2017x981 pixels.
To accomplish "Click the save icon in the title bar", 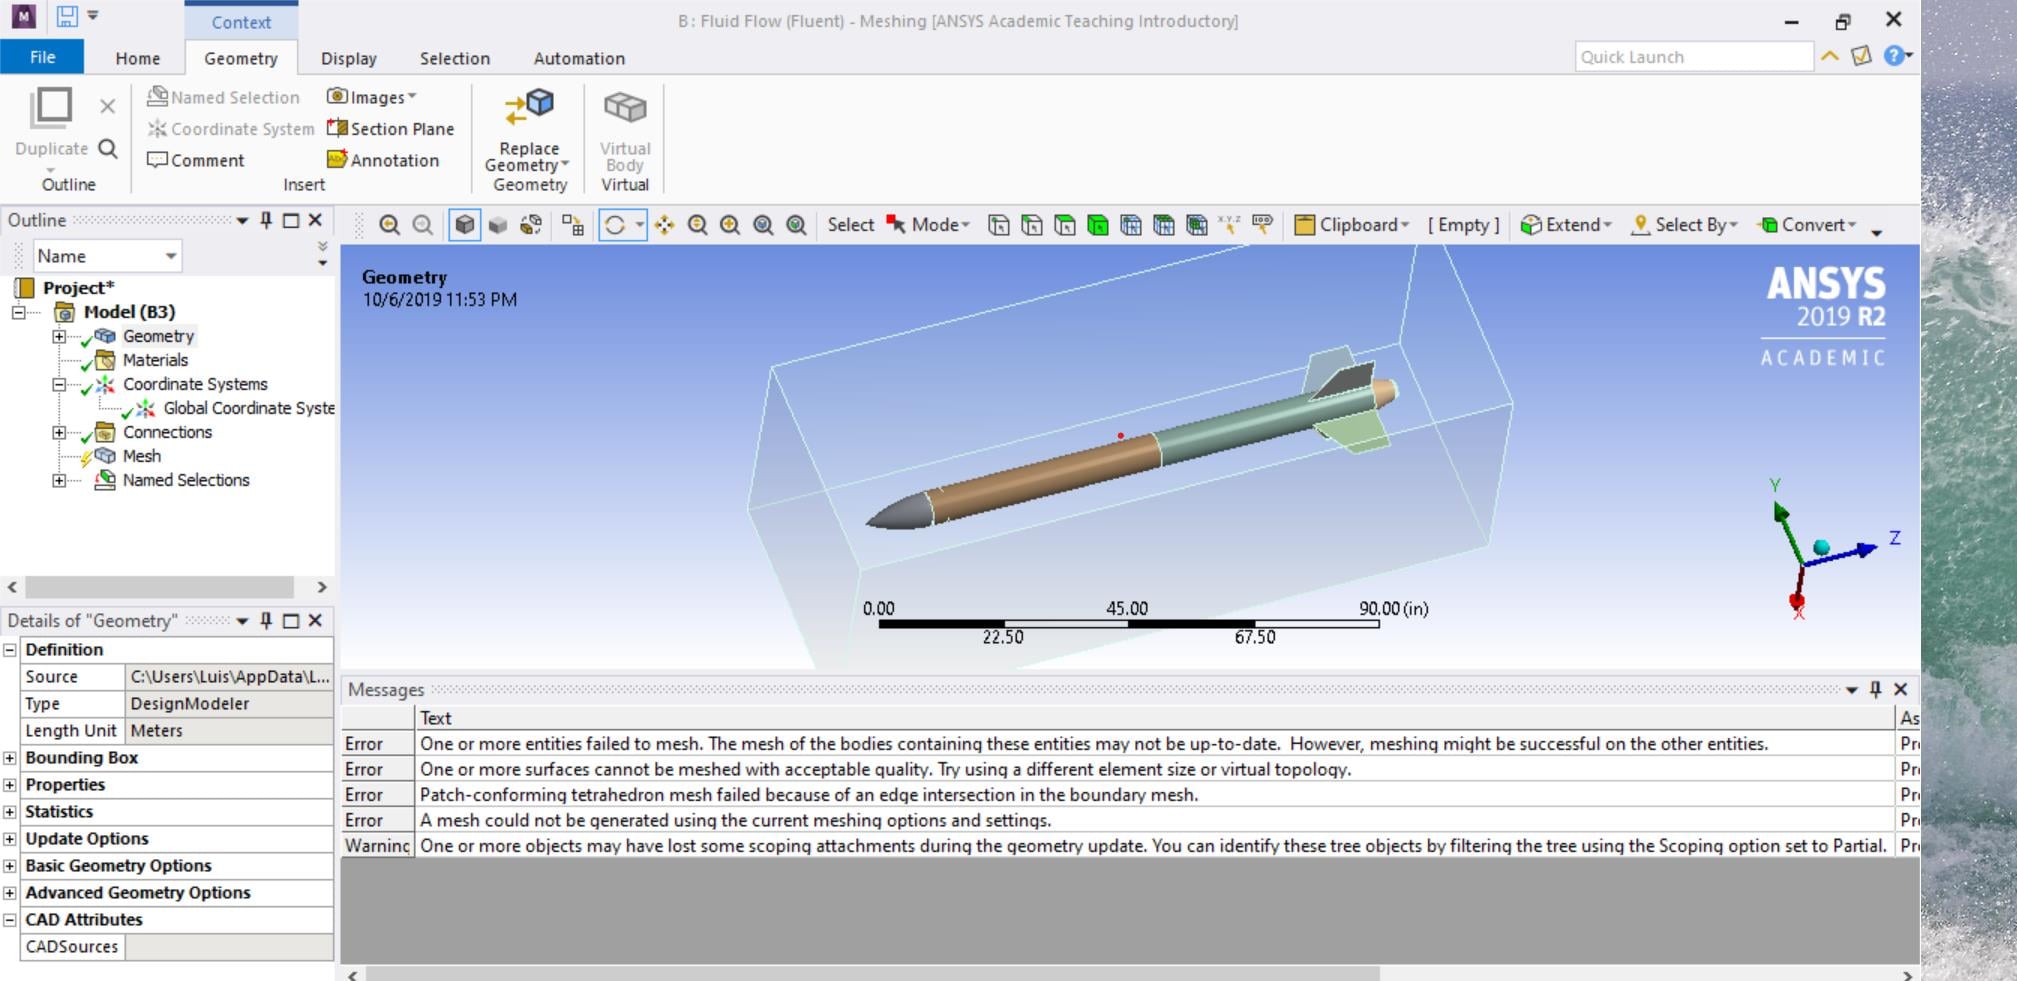I will 67,16.
